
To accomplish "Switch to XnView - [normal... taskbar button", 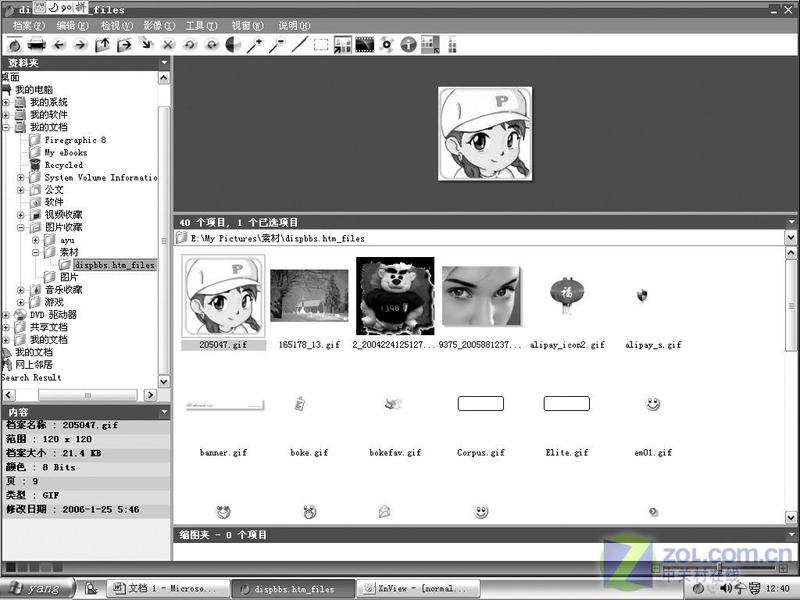I will click(x=418, y=589).
